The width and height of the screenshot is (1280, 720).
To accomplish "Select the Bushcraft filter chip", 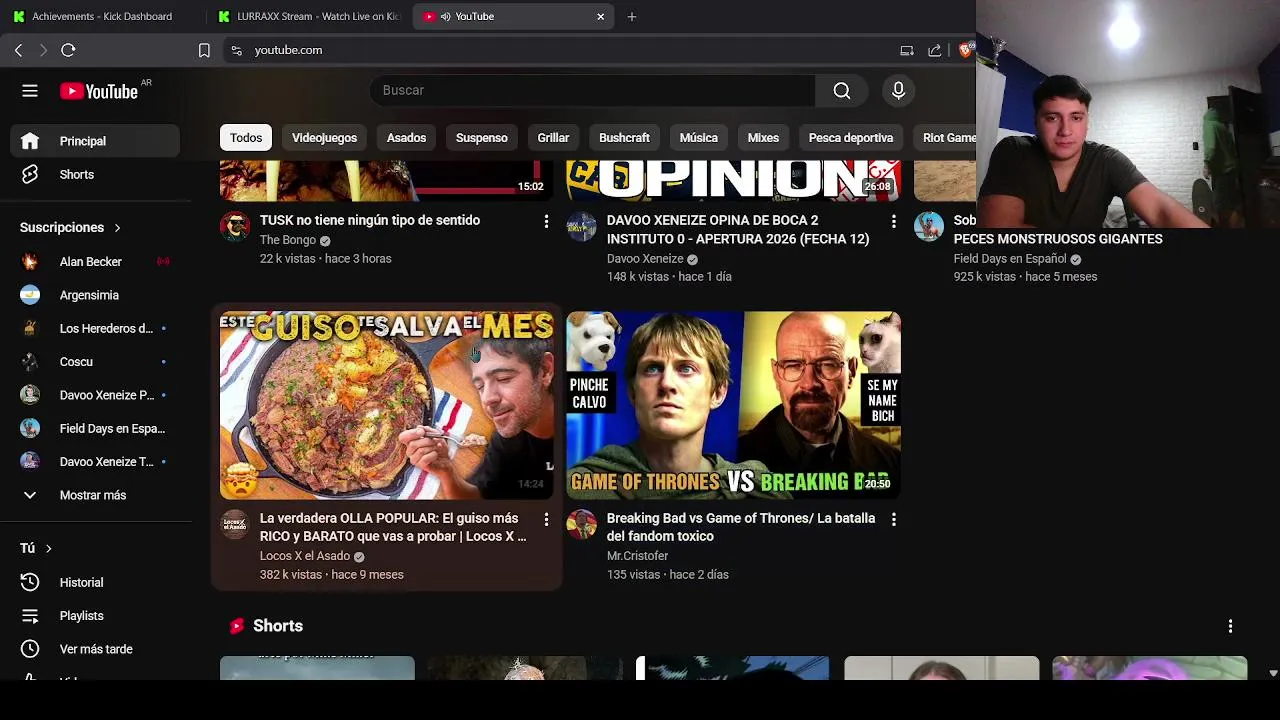I will [x=624, y=138].
